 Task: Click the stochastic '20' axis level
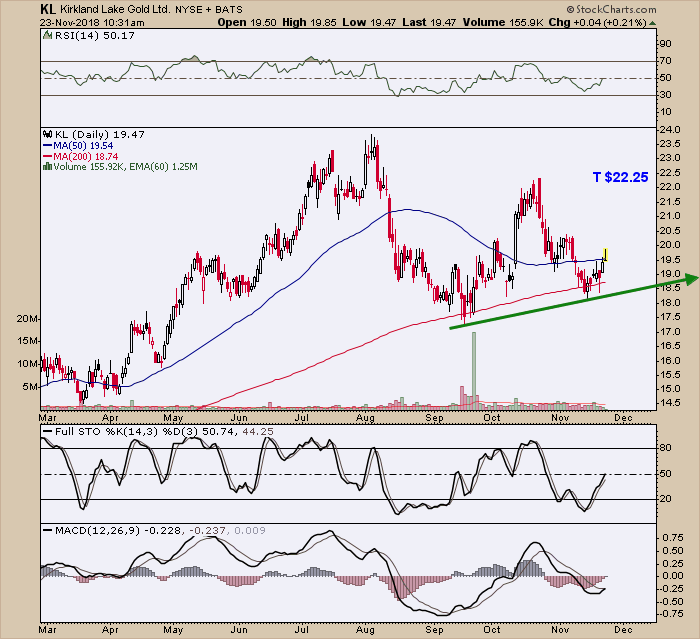point(666,499)
